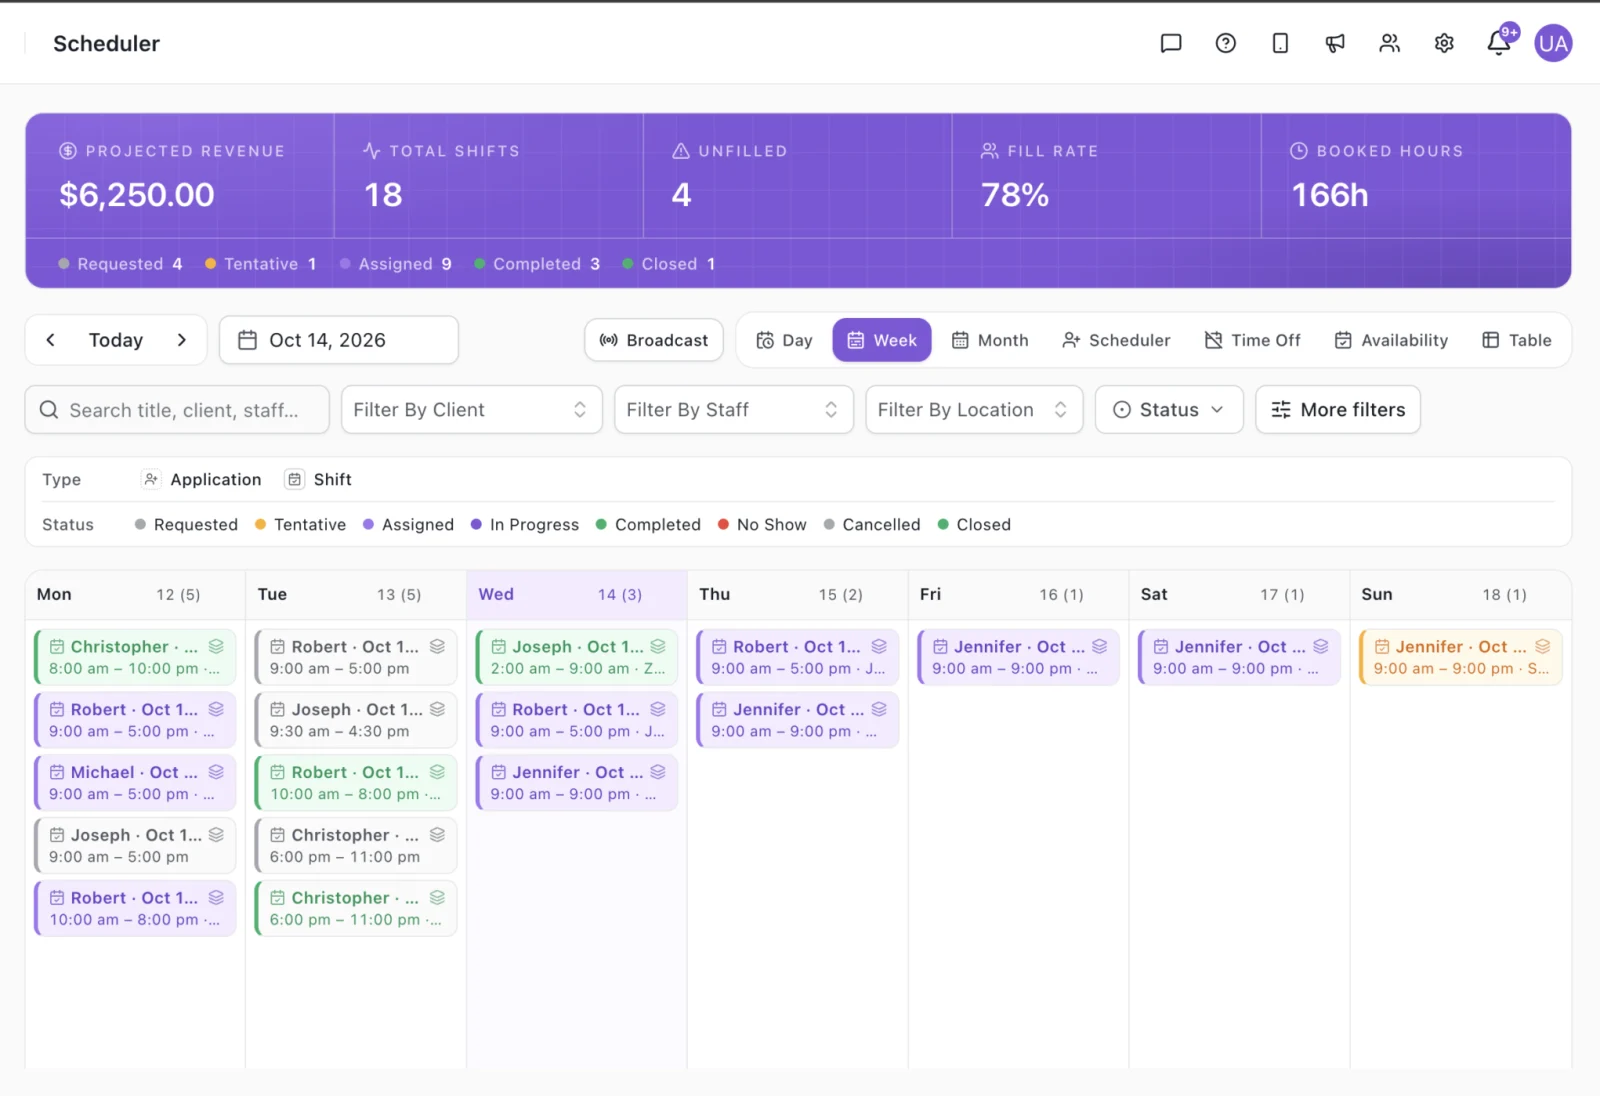1600x1096 pixels.
Task: Click Closed green dot in status legend
Action: pos(943,524)
